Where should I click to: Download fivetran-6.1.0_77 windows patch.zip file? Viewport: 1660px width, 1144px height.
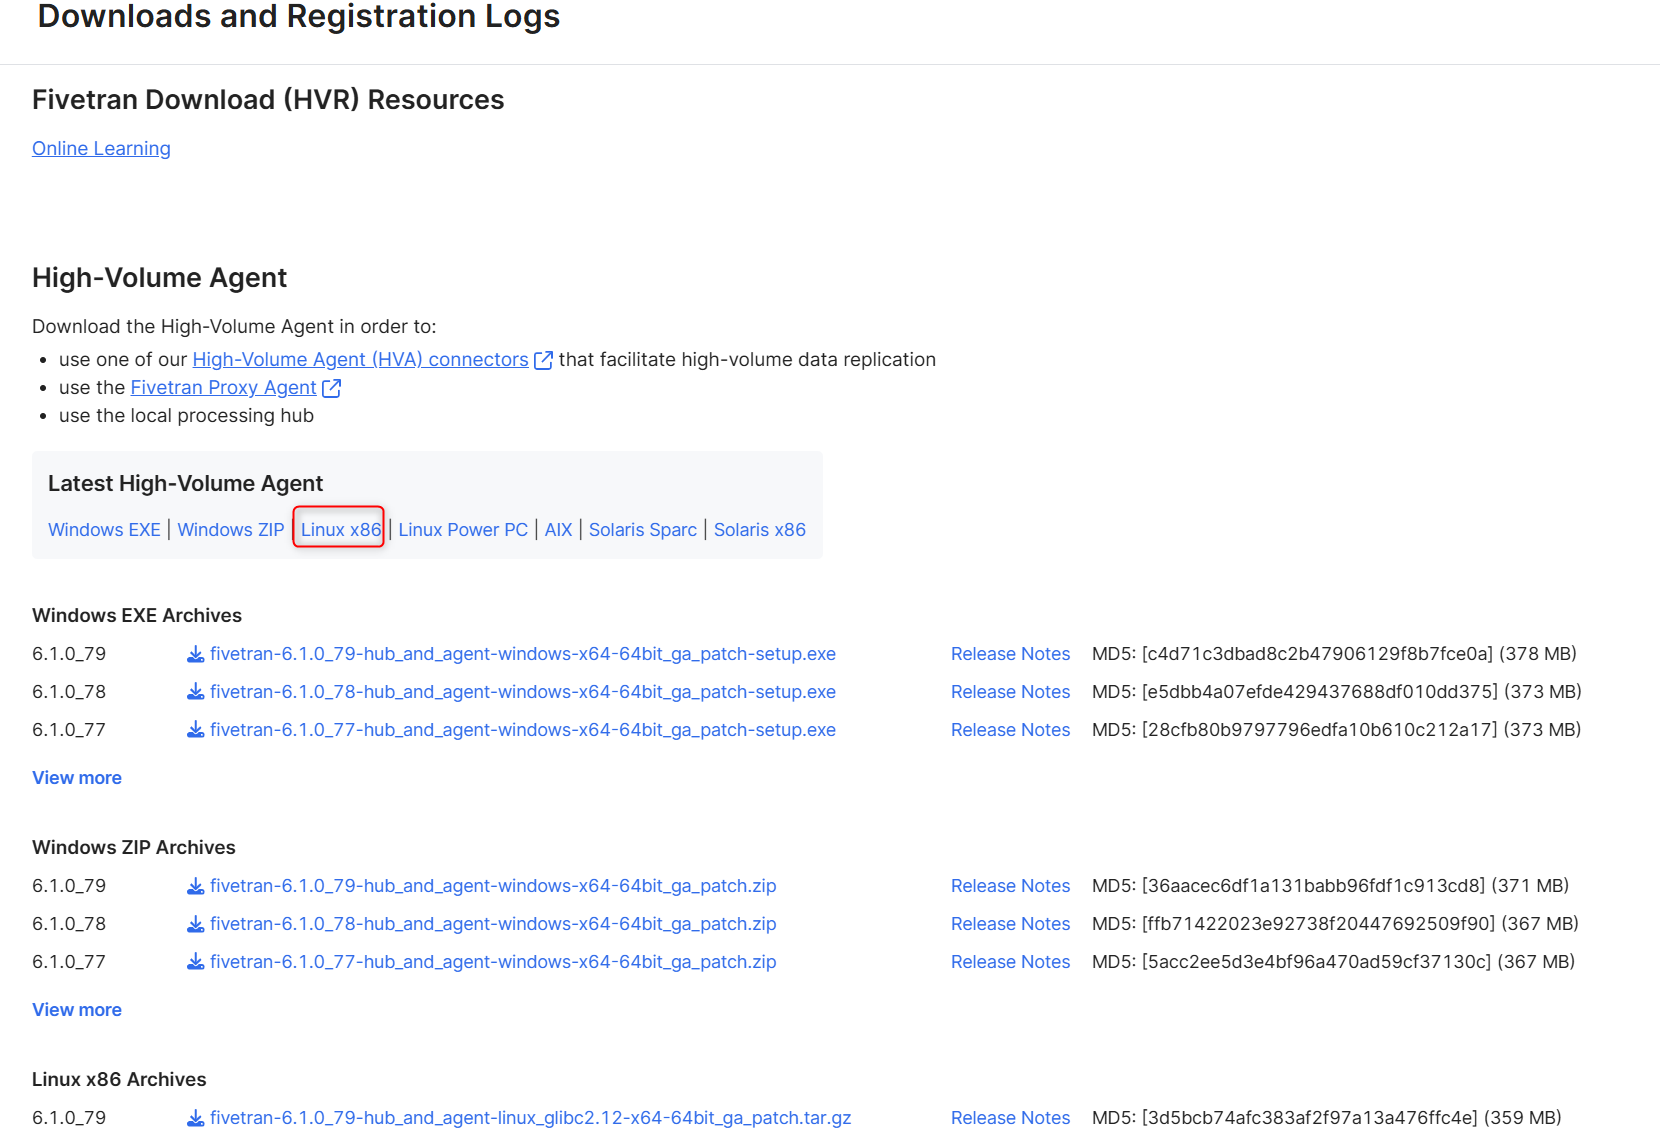493,962
